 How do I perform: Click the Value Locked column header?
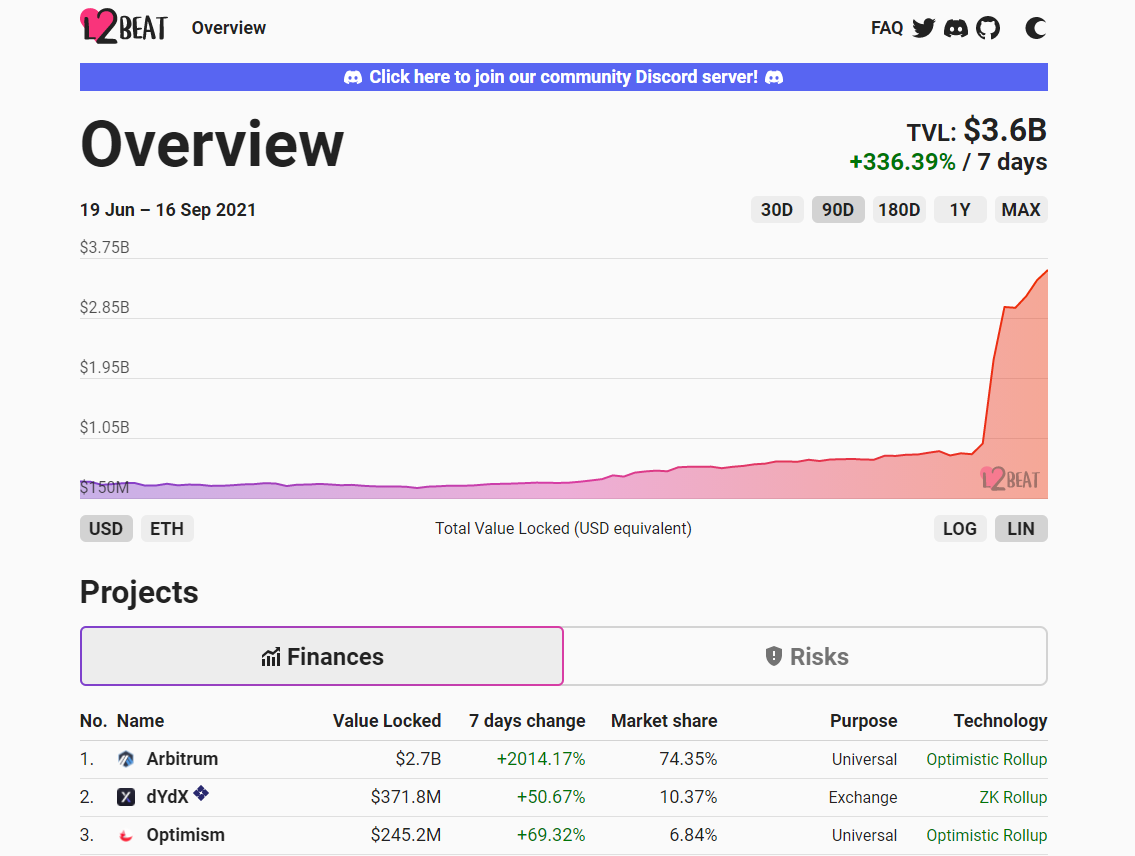[387, 721]
